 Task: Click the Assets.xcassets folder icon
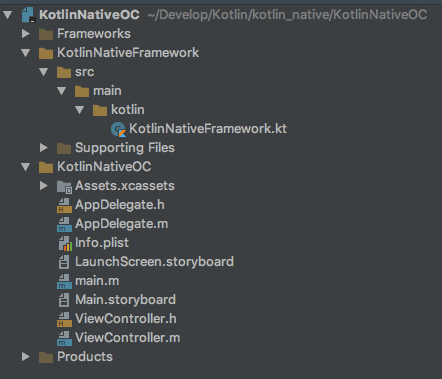64,187
